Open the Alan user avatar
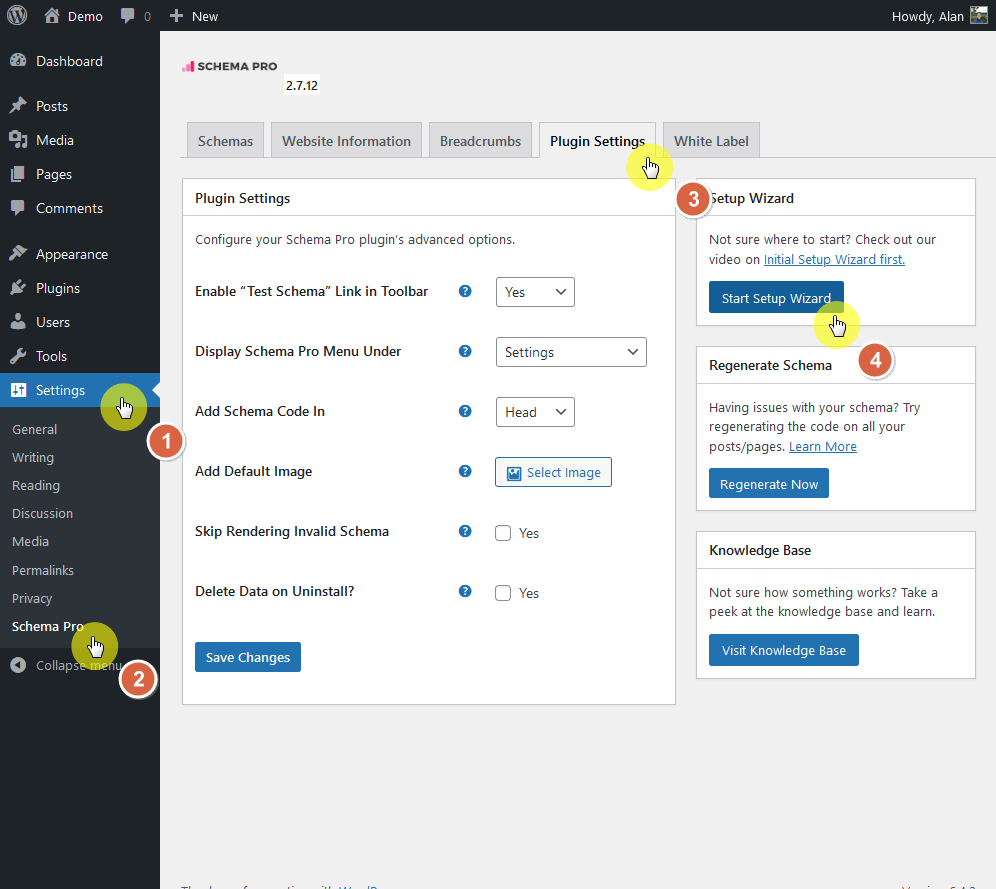Viewport: 996px width, 889px height. [x=979, y=16]
